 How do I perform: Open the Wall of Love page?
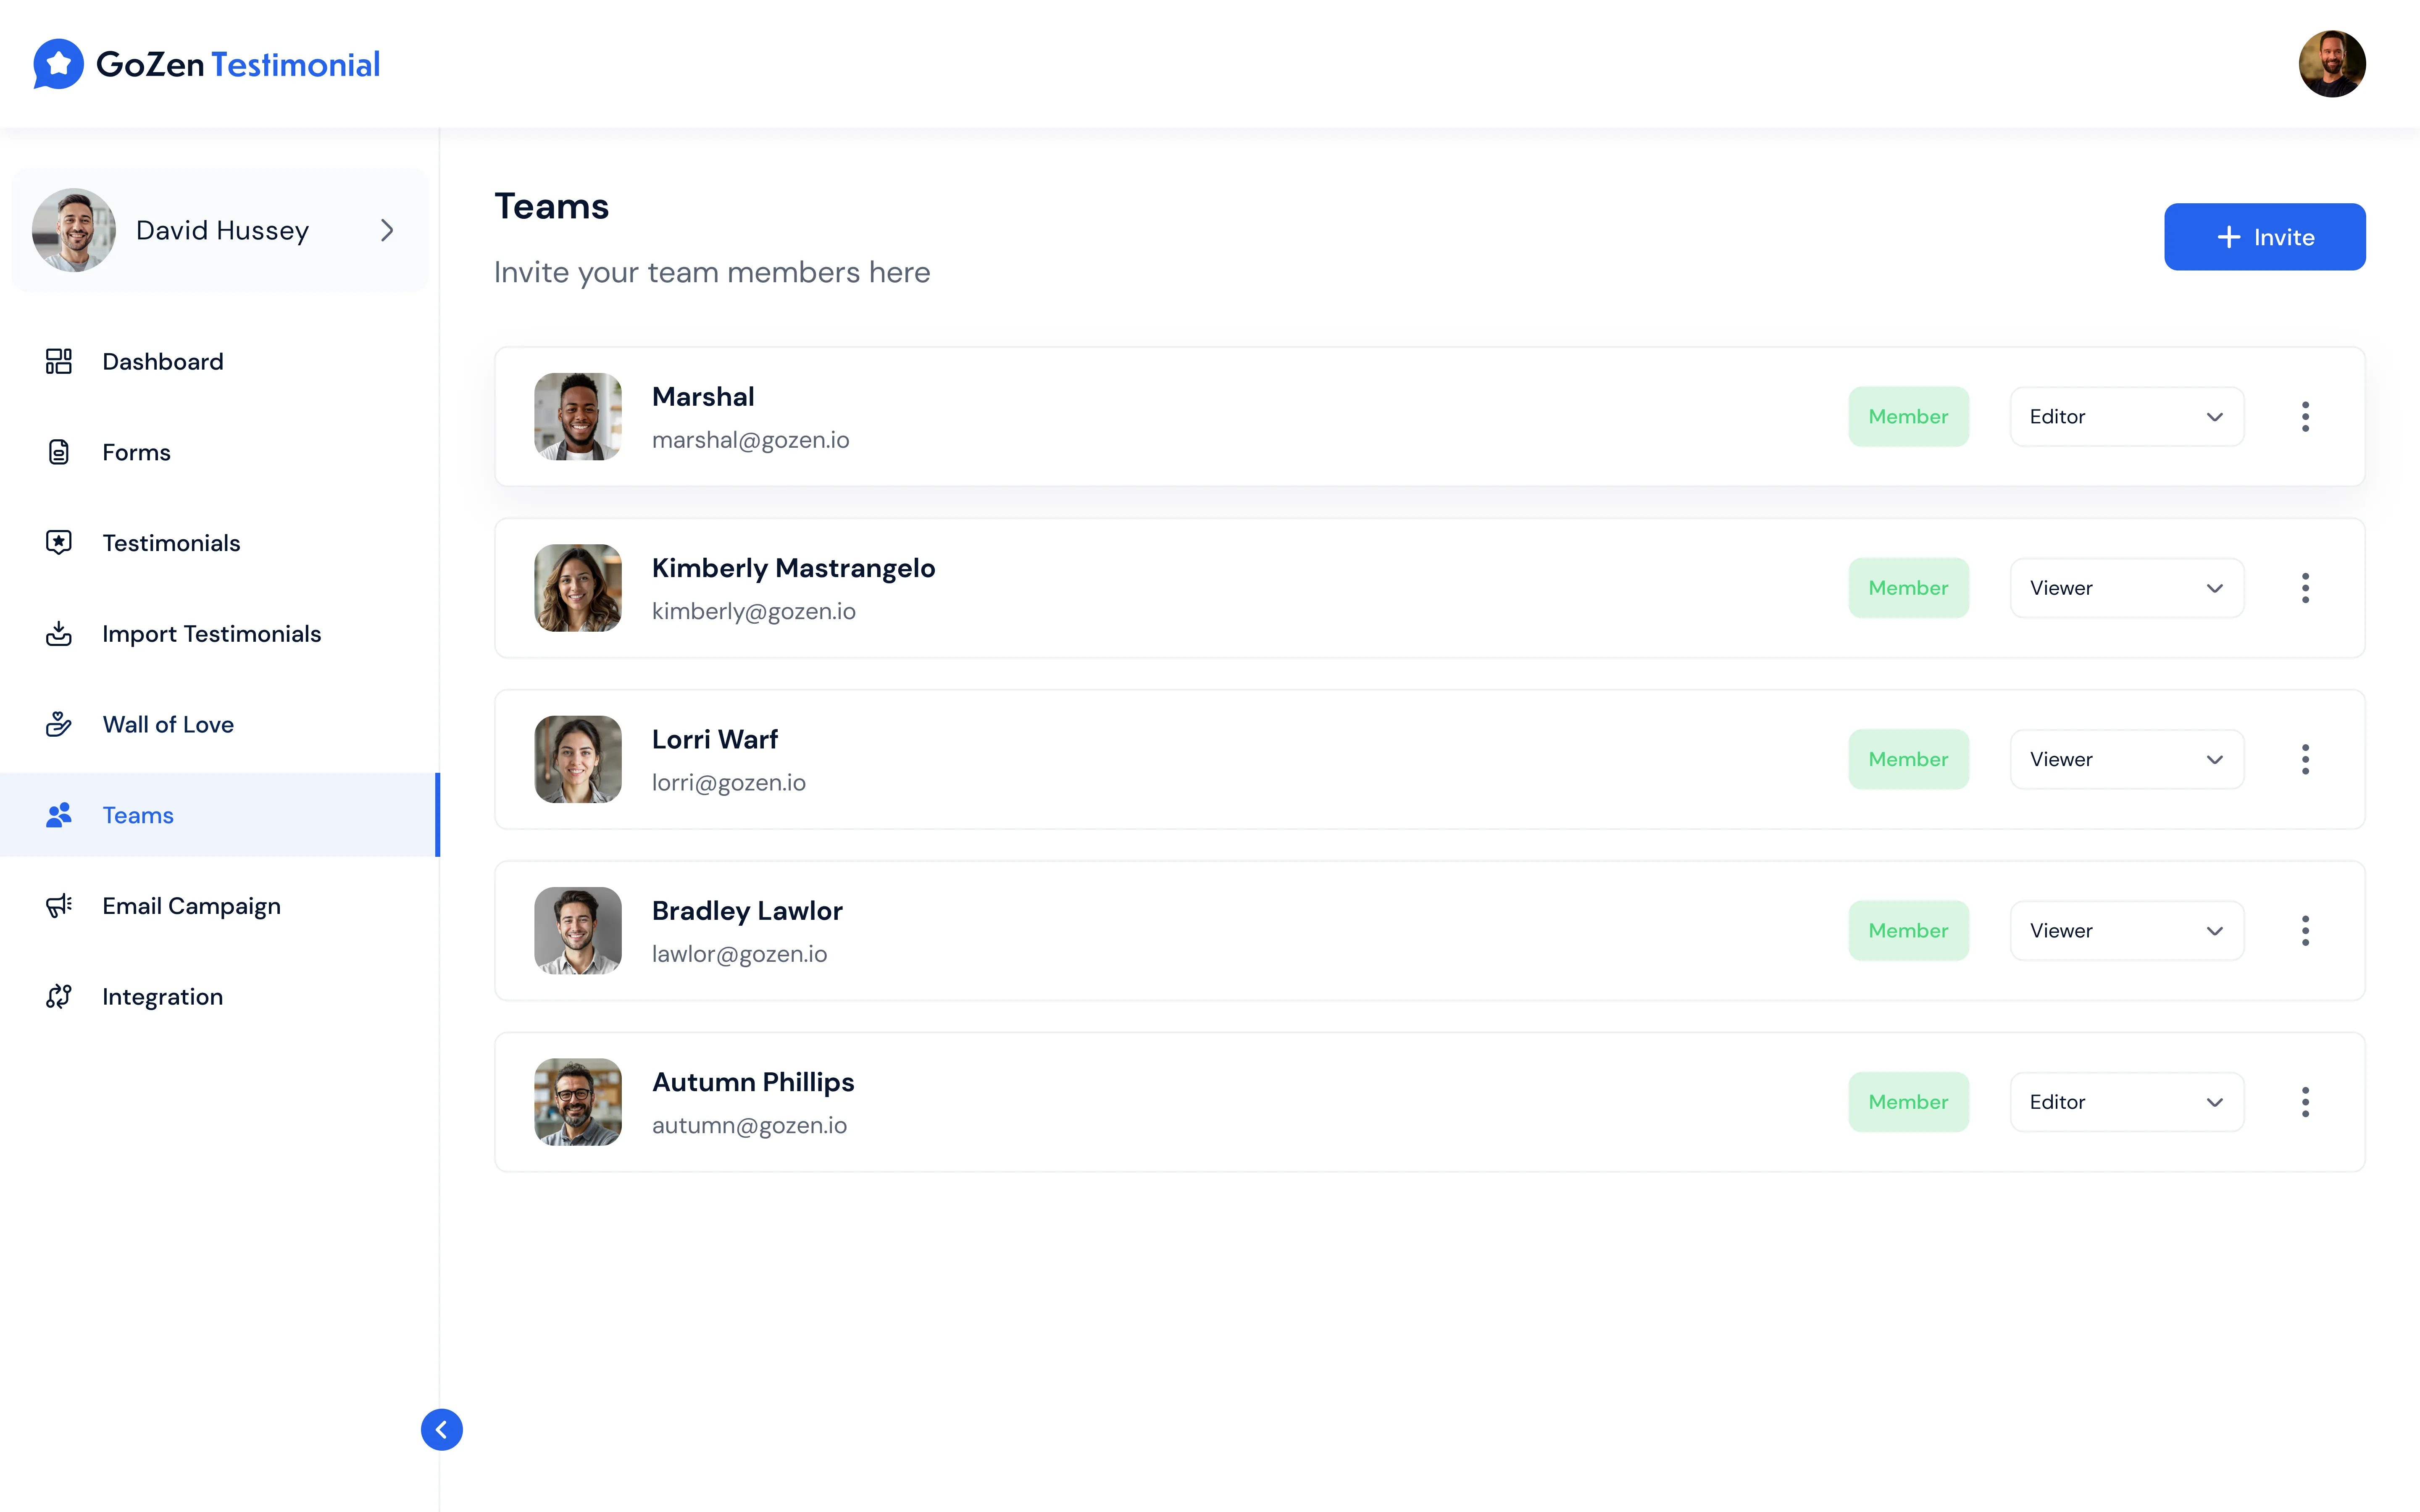click(x=168, y=724)
